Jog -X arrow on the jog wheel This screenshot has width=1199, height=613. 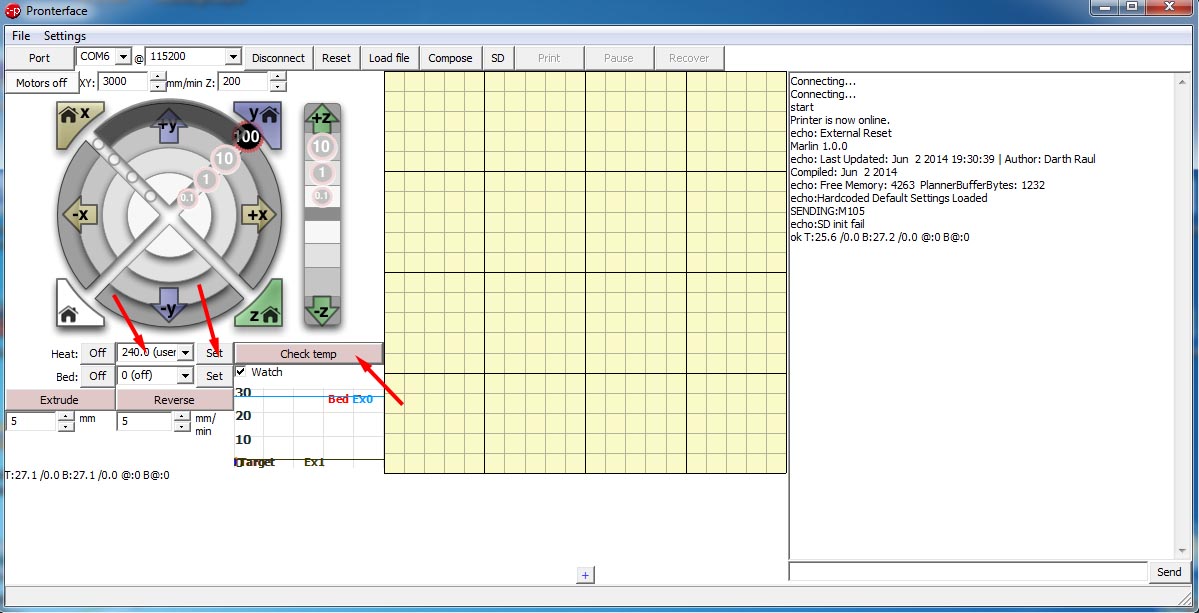[x=80, y=216]
